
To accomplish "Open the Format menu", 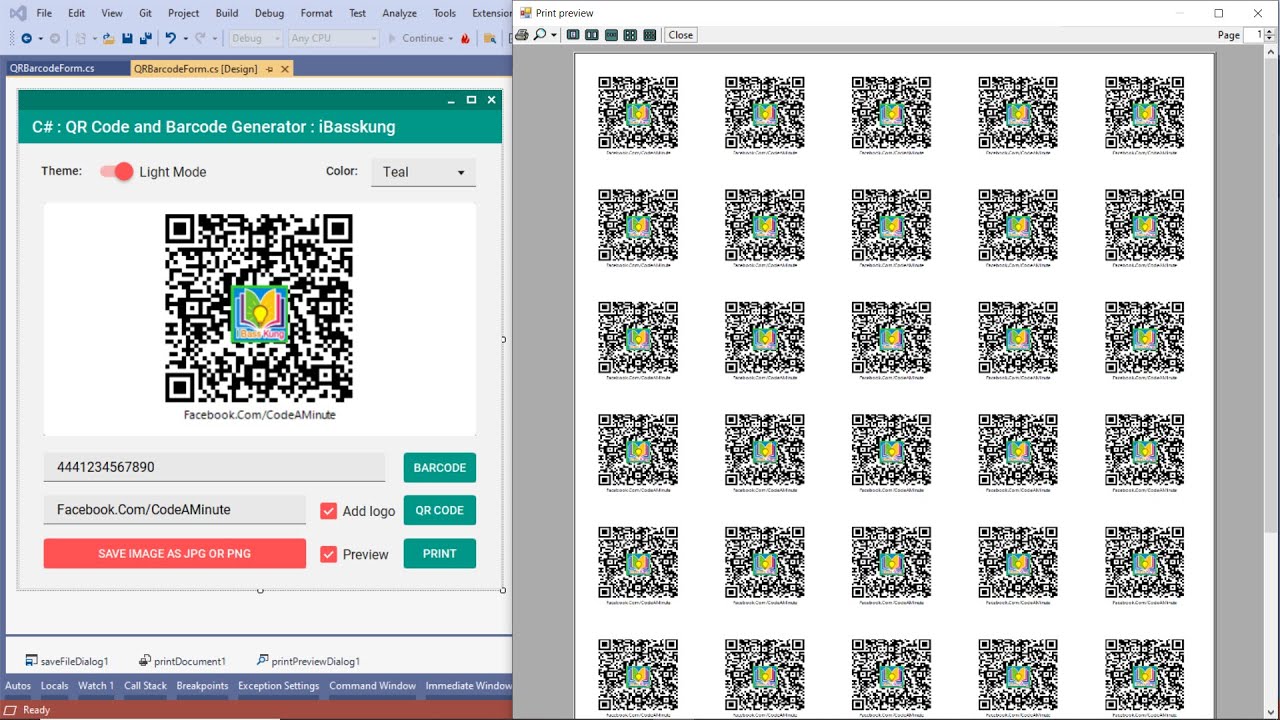I will [x=316, y=13].
